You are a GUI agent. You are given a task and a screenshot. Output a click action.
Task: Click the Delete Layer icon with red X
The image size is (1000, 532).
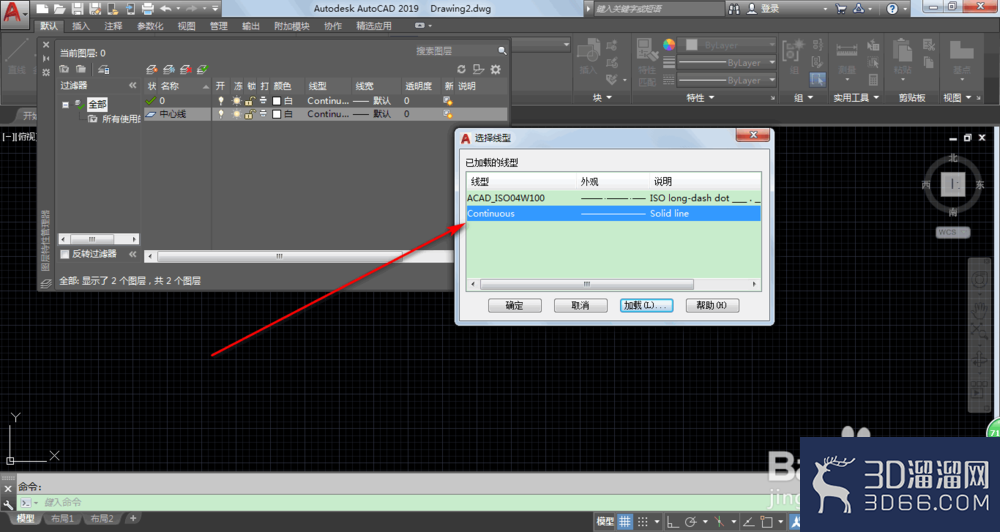186,69
